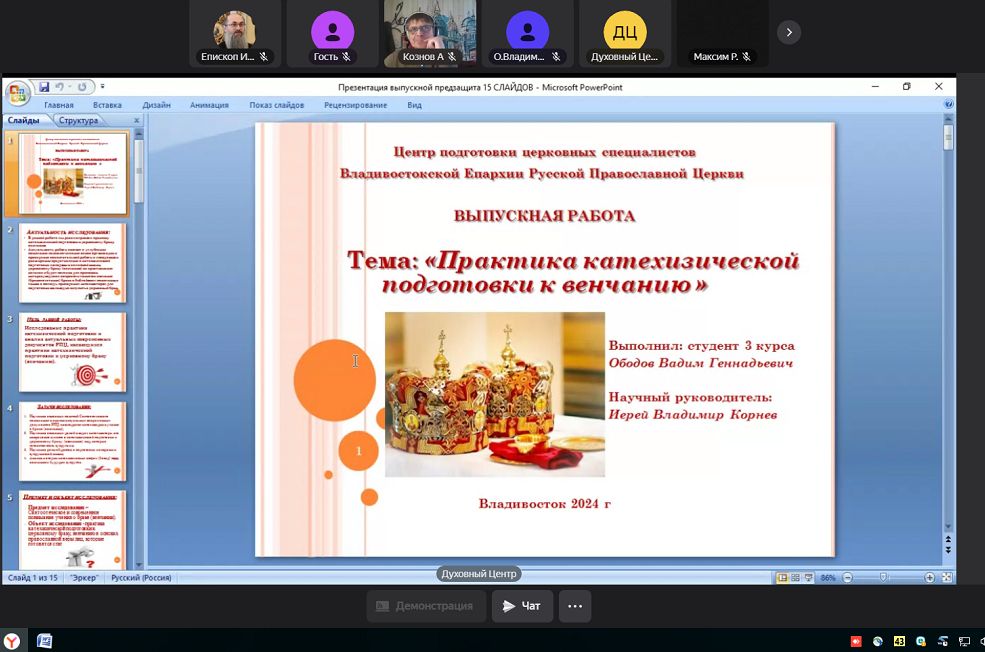Show next participants with the right chevron
985x652 pixels.
(789, 32)
